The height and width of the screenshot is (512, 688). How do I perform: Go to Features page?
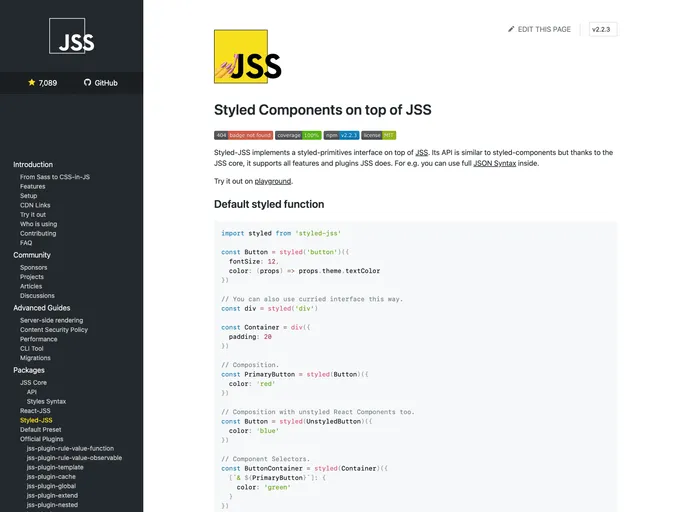(32, 186)
